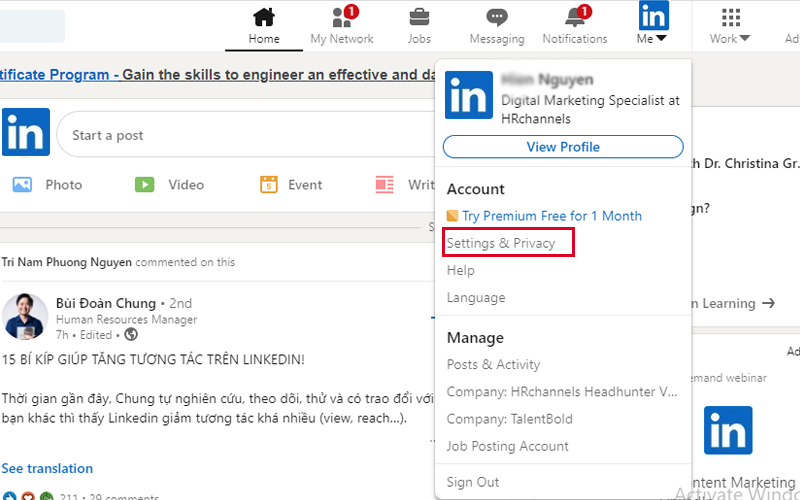This screenshot has width=800, height=500.
Task: Click the View Profile button
Action: (563, 147)
